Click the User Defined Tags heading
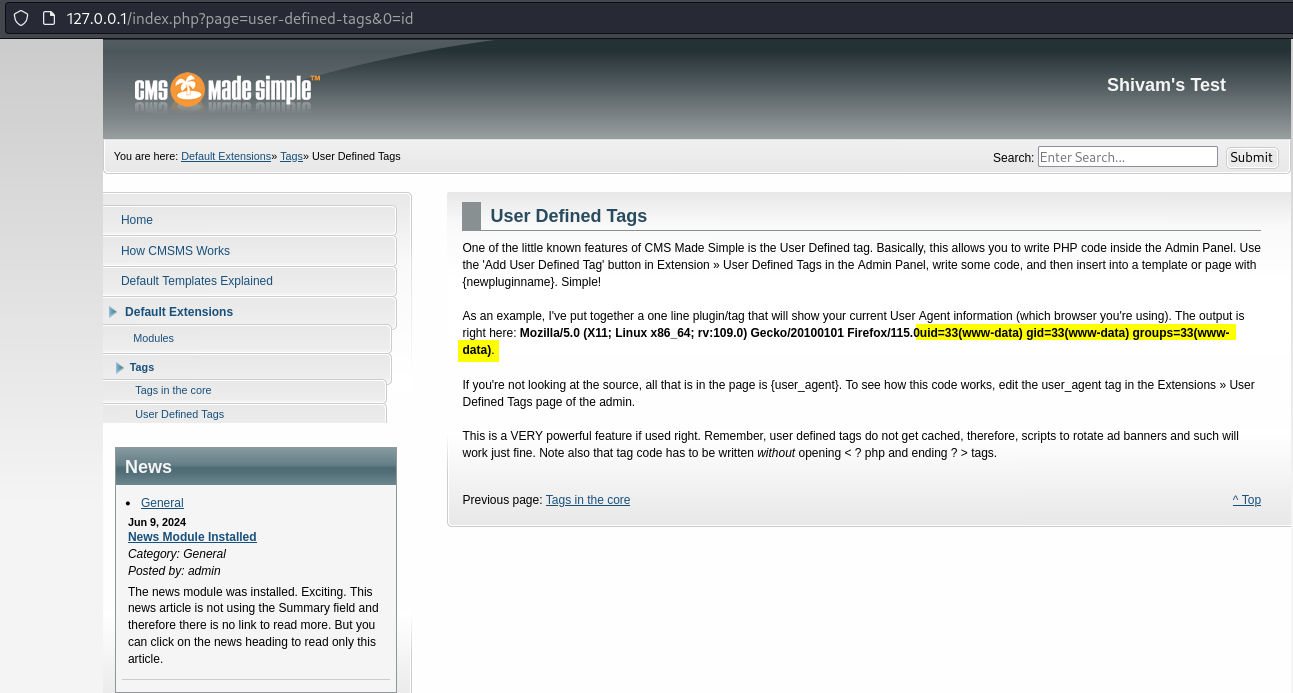This screenshot has width=1293, height=693. (x=569, y=216)
